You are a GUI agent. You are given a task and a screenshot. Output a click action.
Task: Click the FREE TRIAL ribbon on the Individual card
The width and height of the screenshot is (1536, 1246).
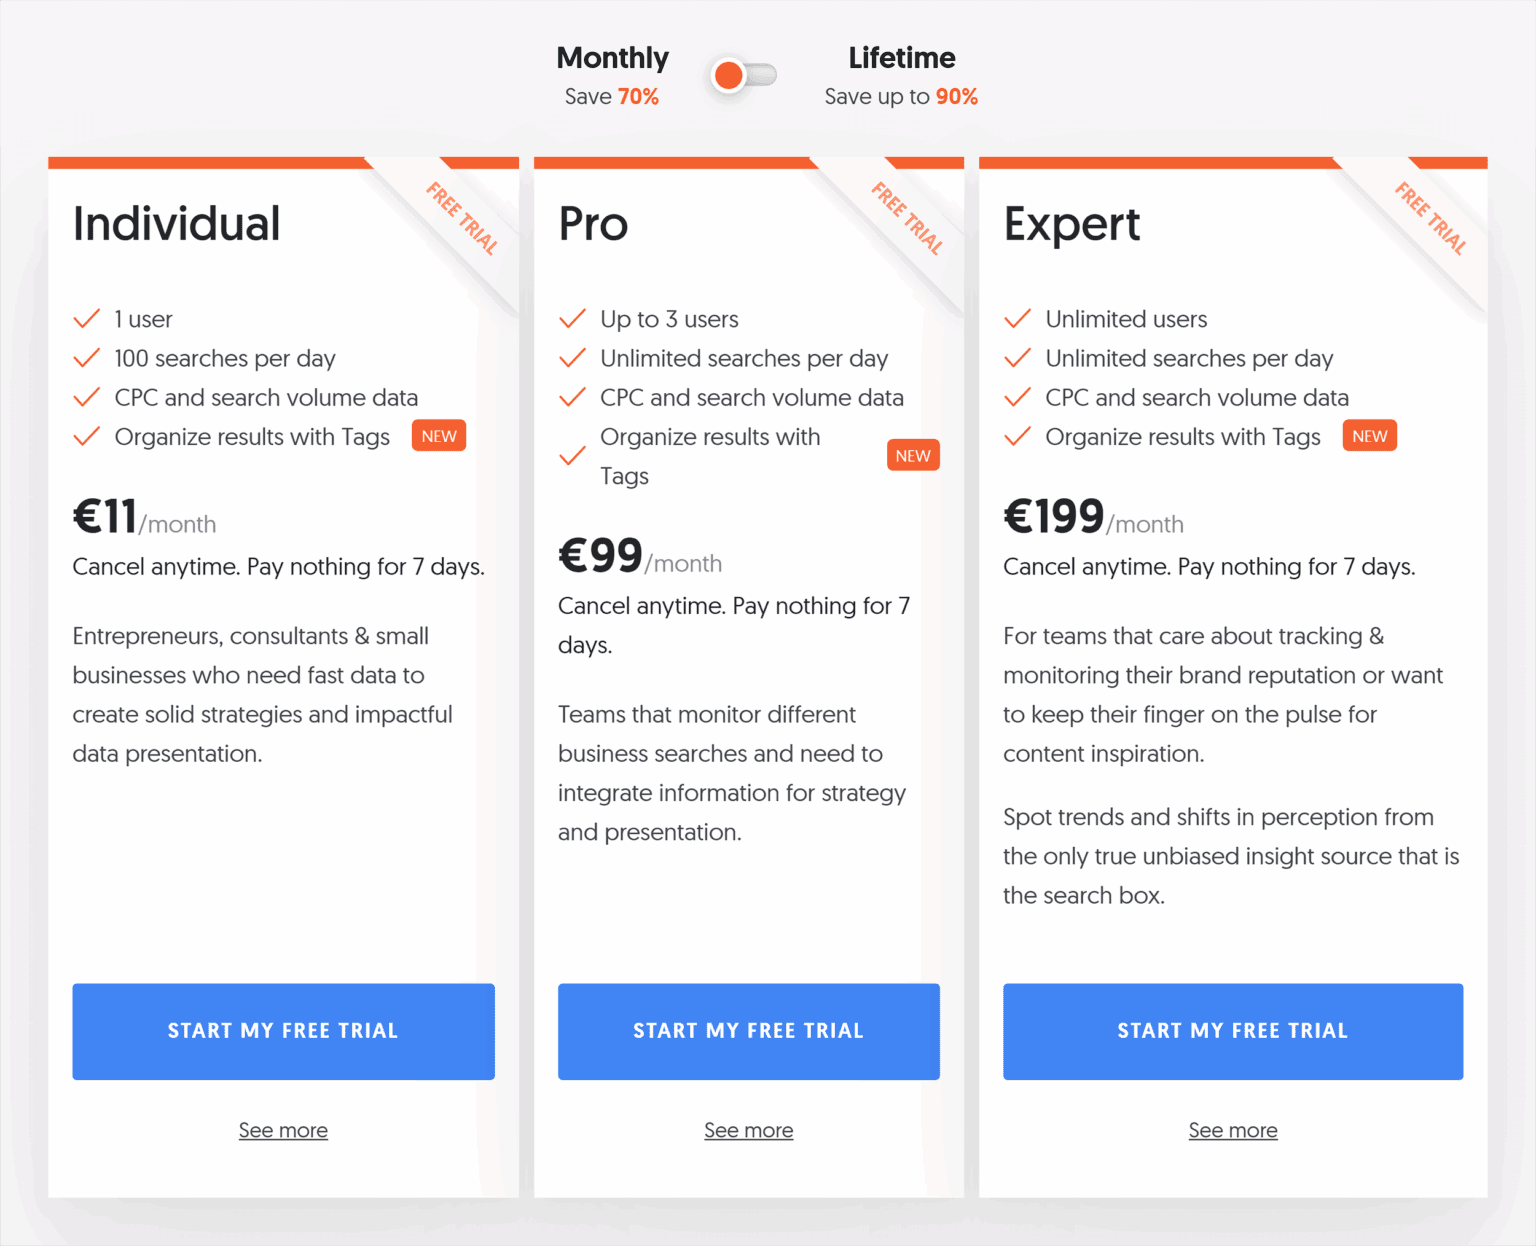462,218
